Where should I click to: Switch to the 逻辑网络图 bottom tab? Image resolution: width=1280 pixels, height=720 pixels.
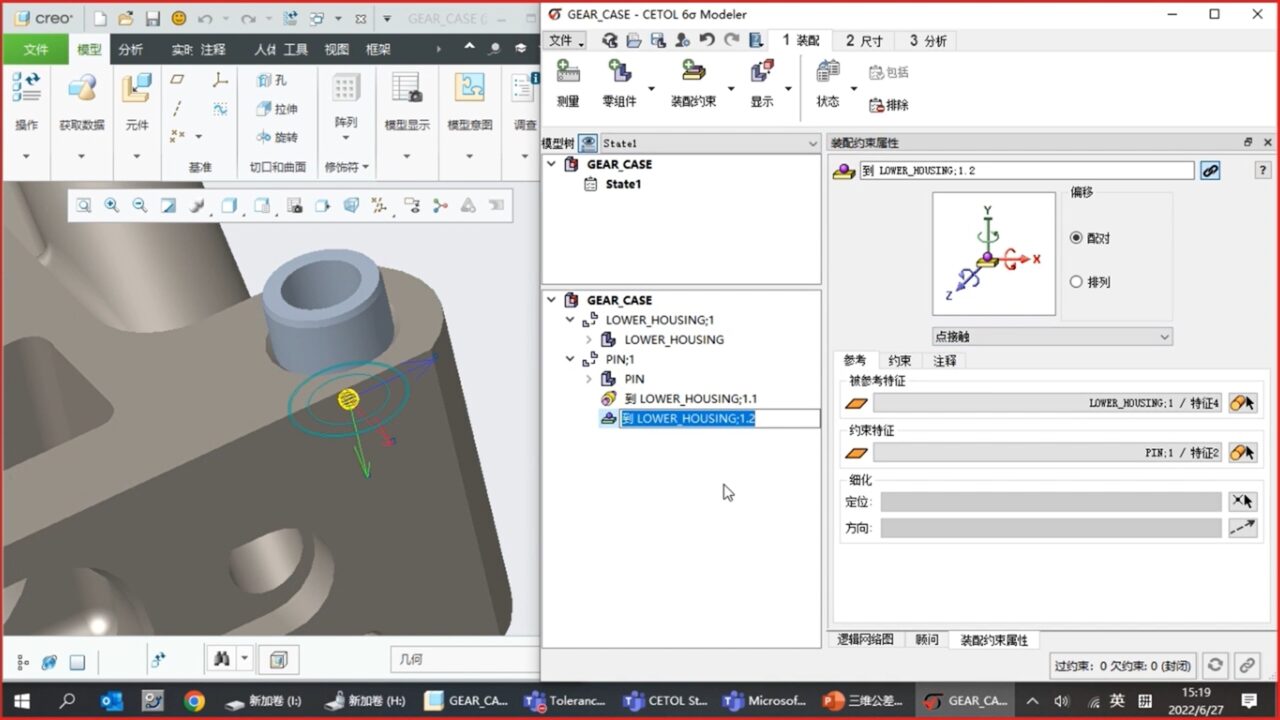pos(865,640)
